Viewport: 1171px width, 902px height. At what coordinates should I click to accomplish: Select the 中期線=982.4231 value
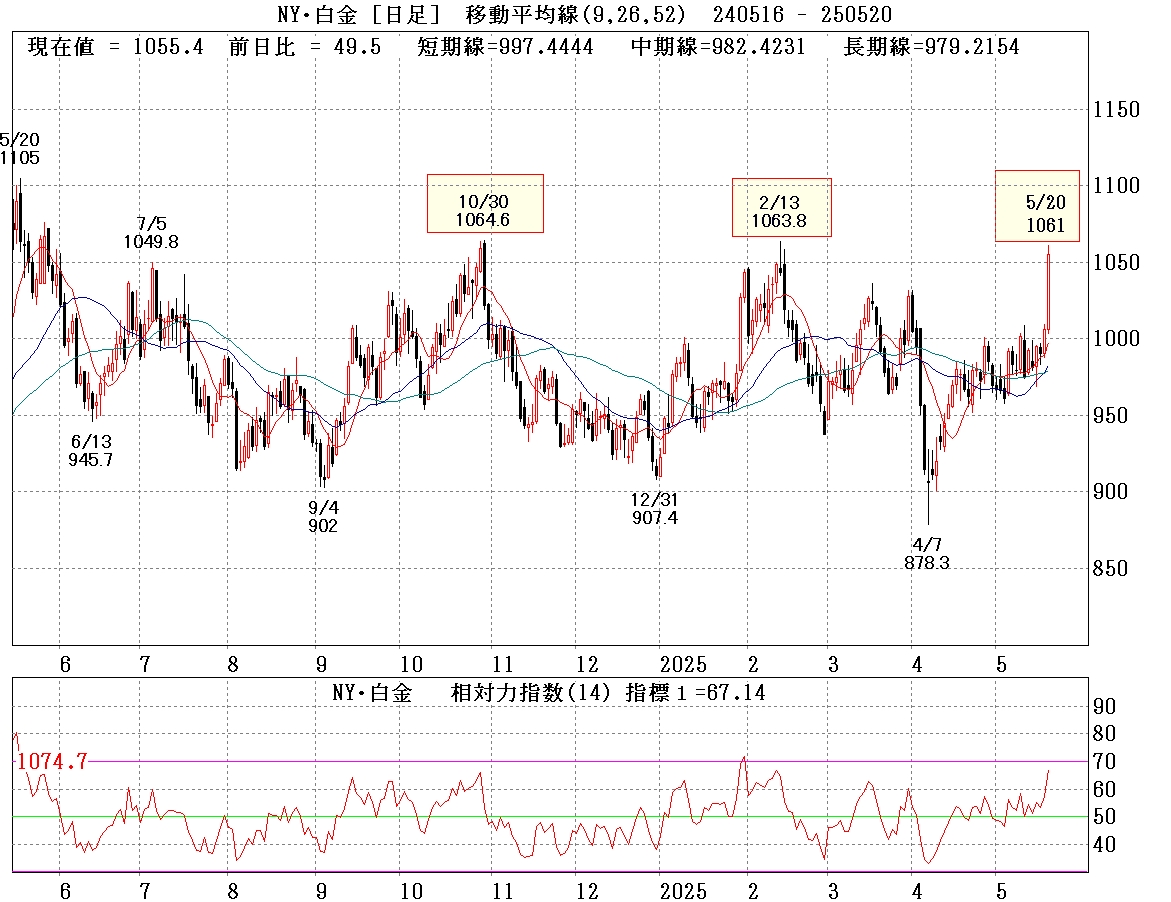point(718,47)
